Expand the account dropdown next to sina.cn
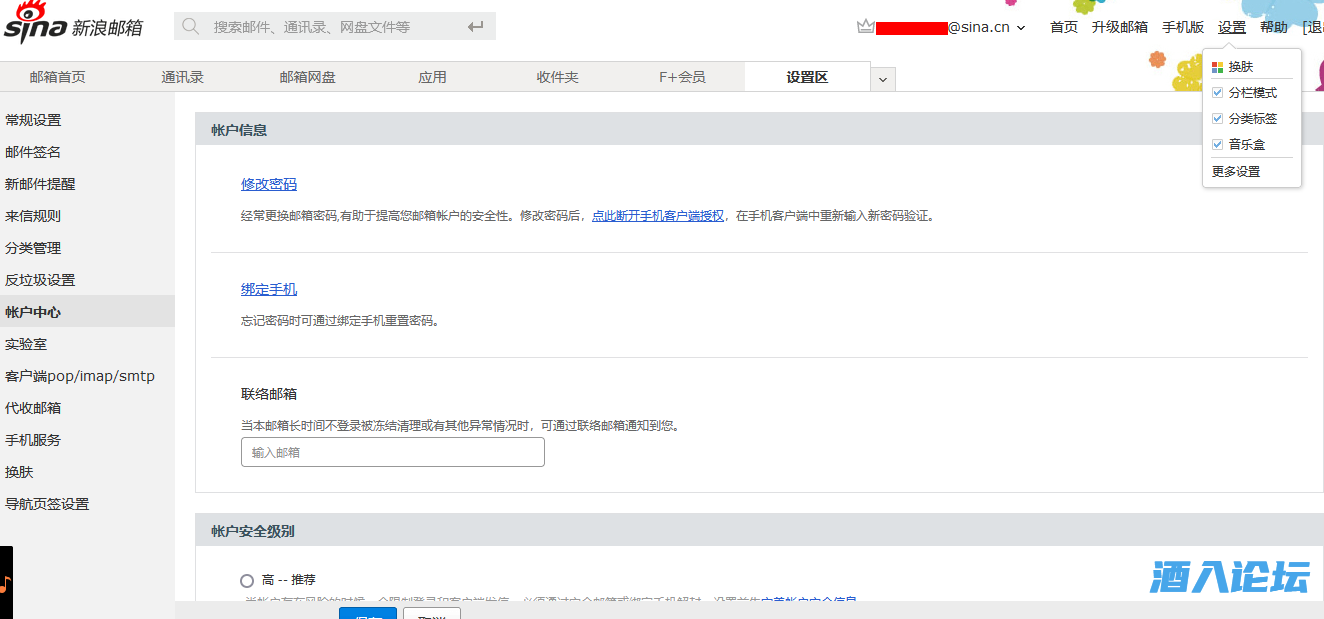Image resolution: width=1324 pixels, height=619 pixels. [1021, 28]
